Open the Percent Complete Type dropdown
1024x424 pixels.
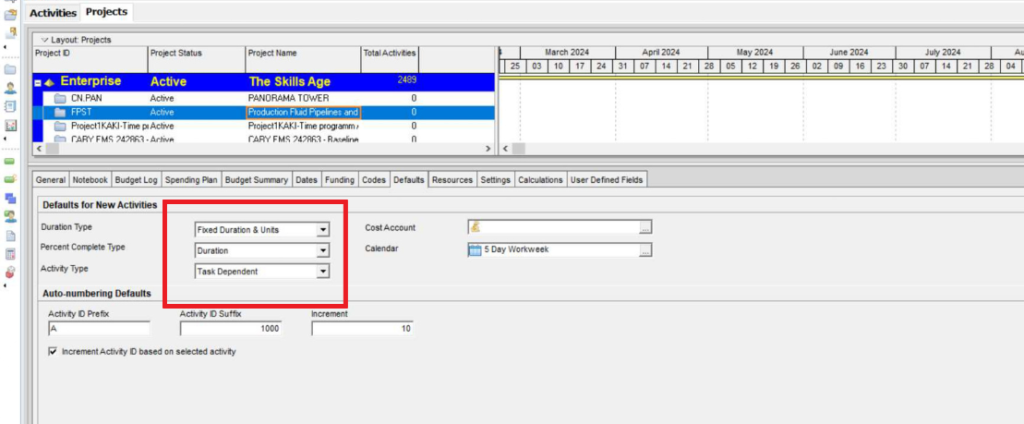322,250
